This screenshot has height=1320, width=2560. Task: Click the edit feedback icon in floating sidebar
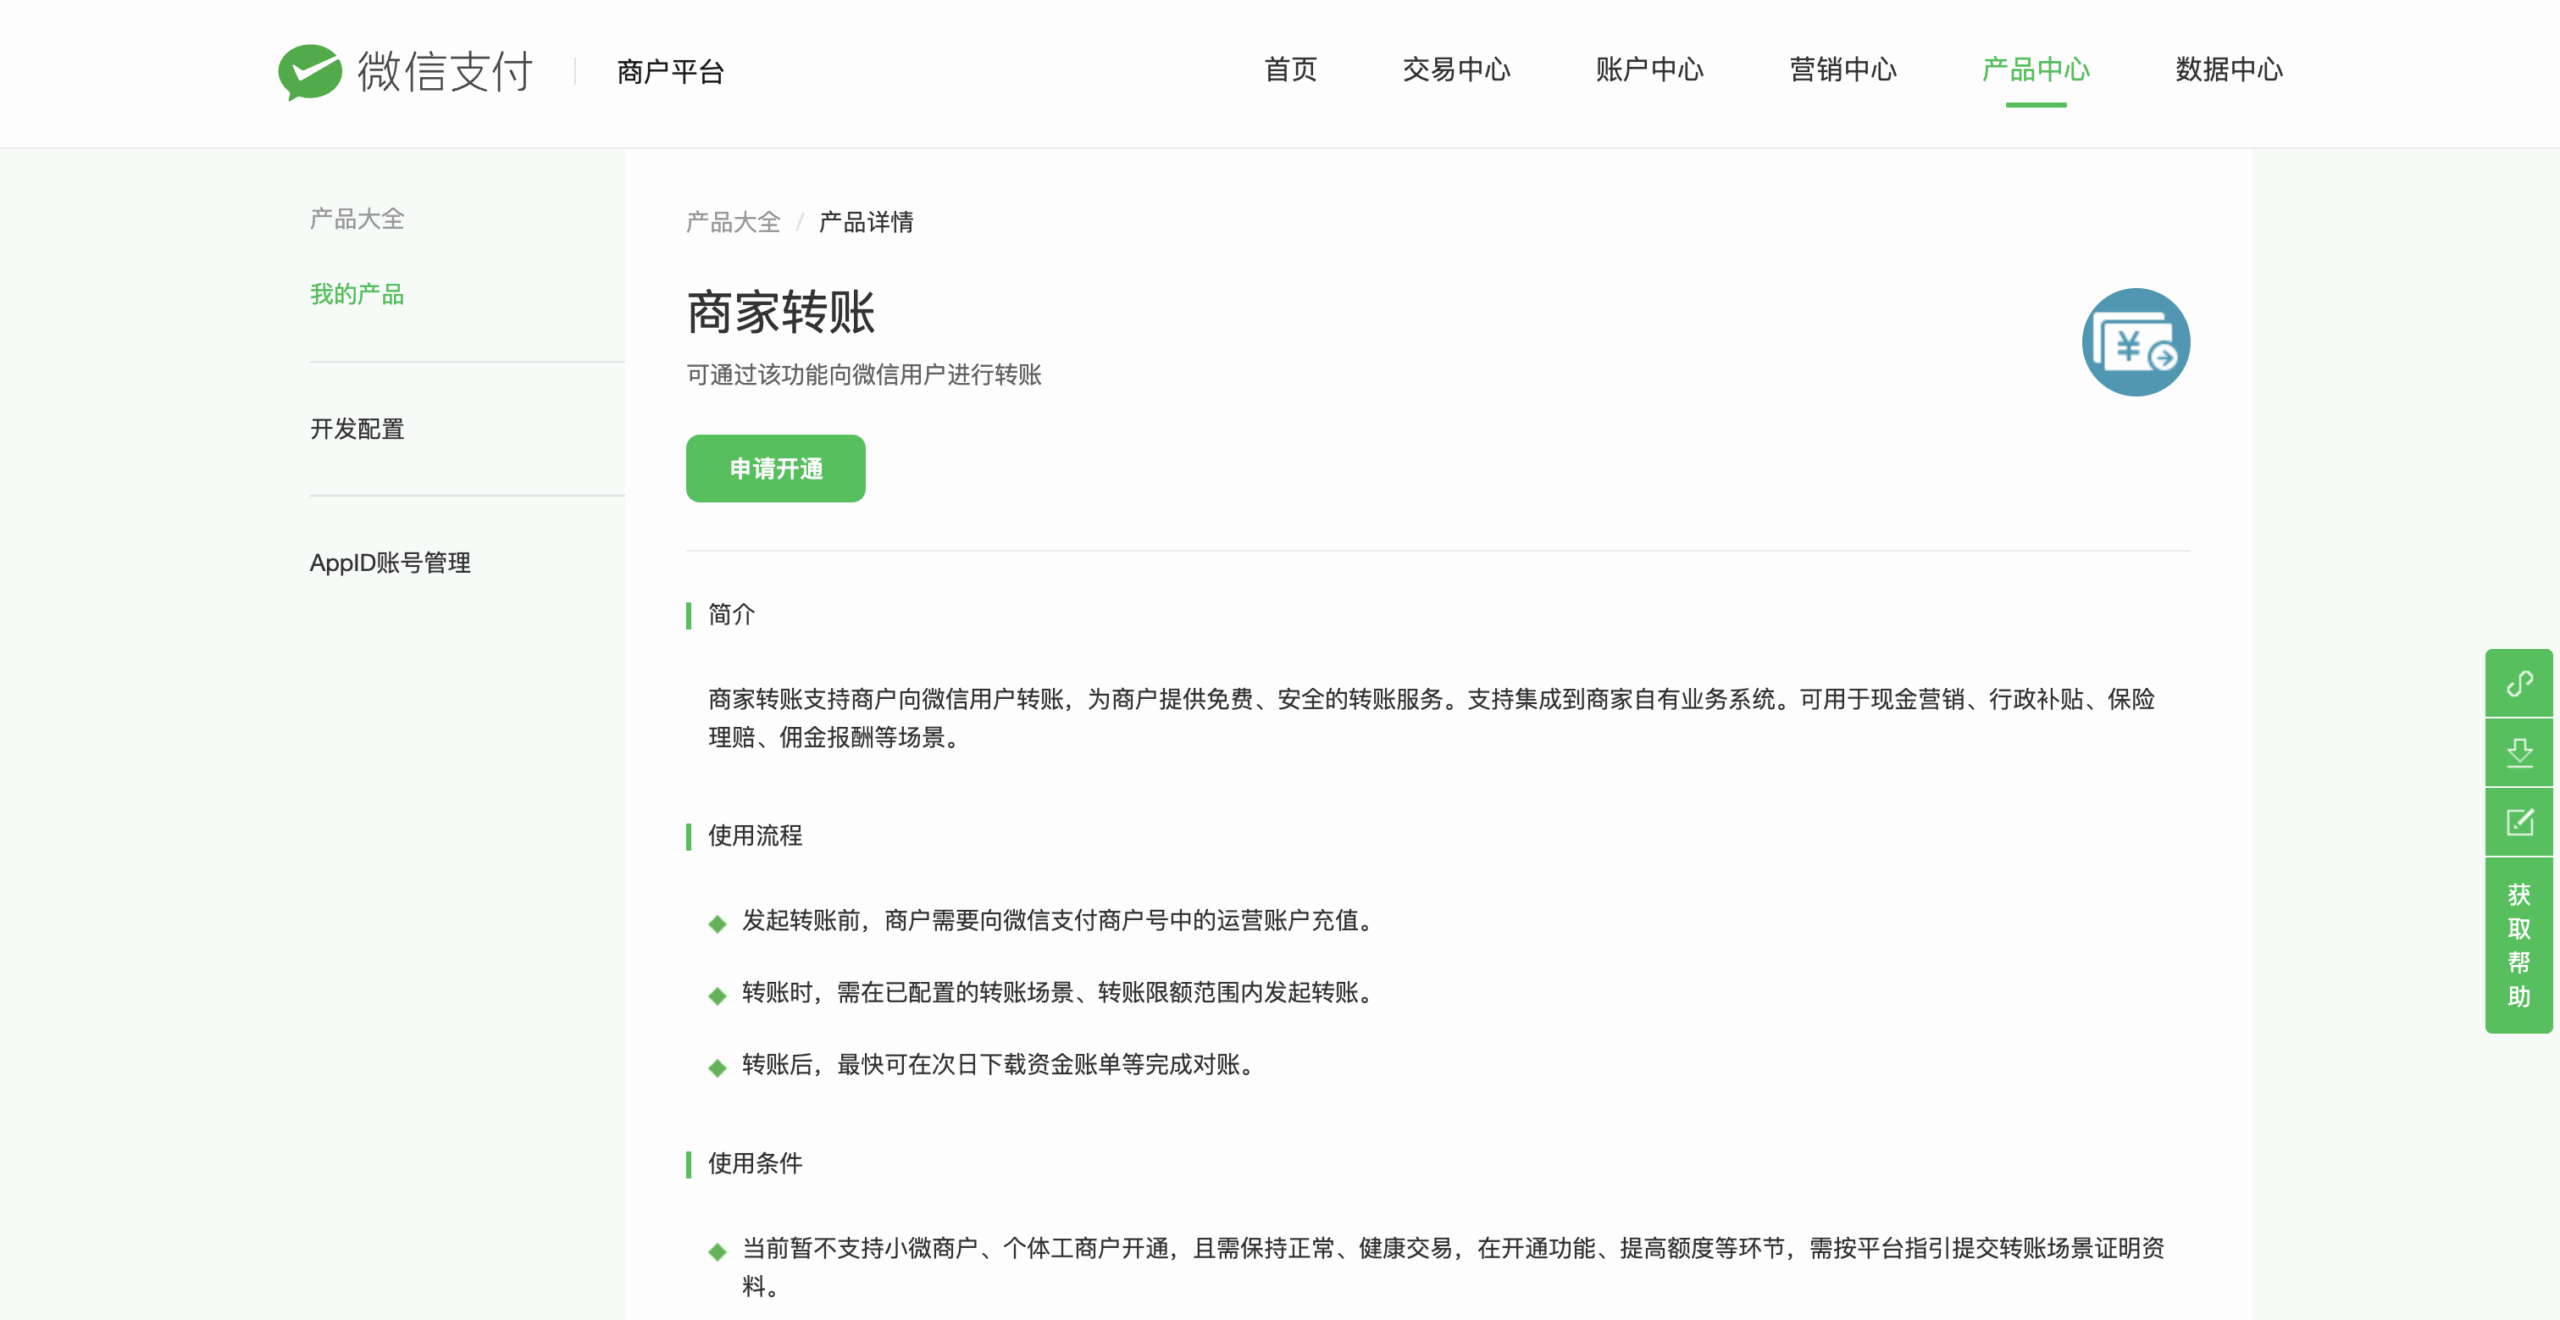[x=2519, y=822]
